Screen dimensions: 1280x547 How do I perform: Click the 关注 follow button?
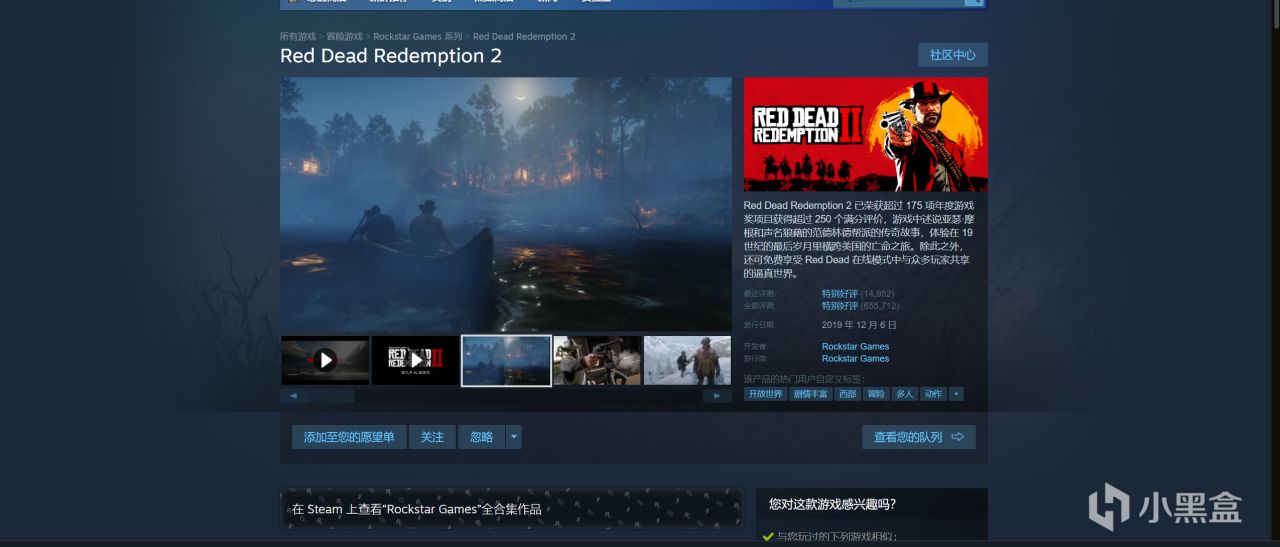[x=432, y=437]
